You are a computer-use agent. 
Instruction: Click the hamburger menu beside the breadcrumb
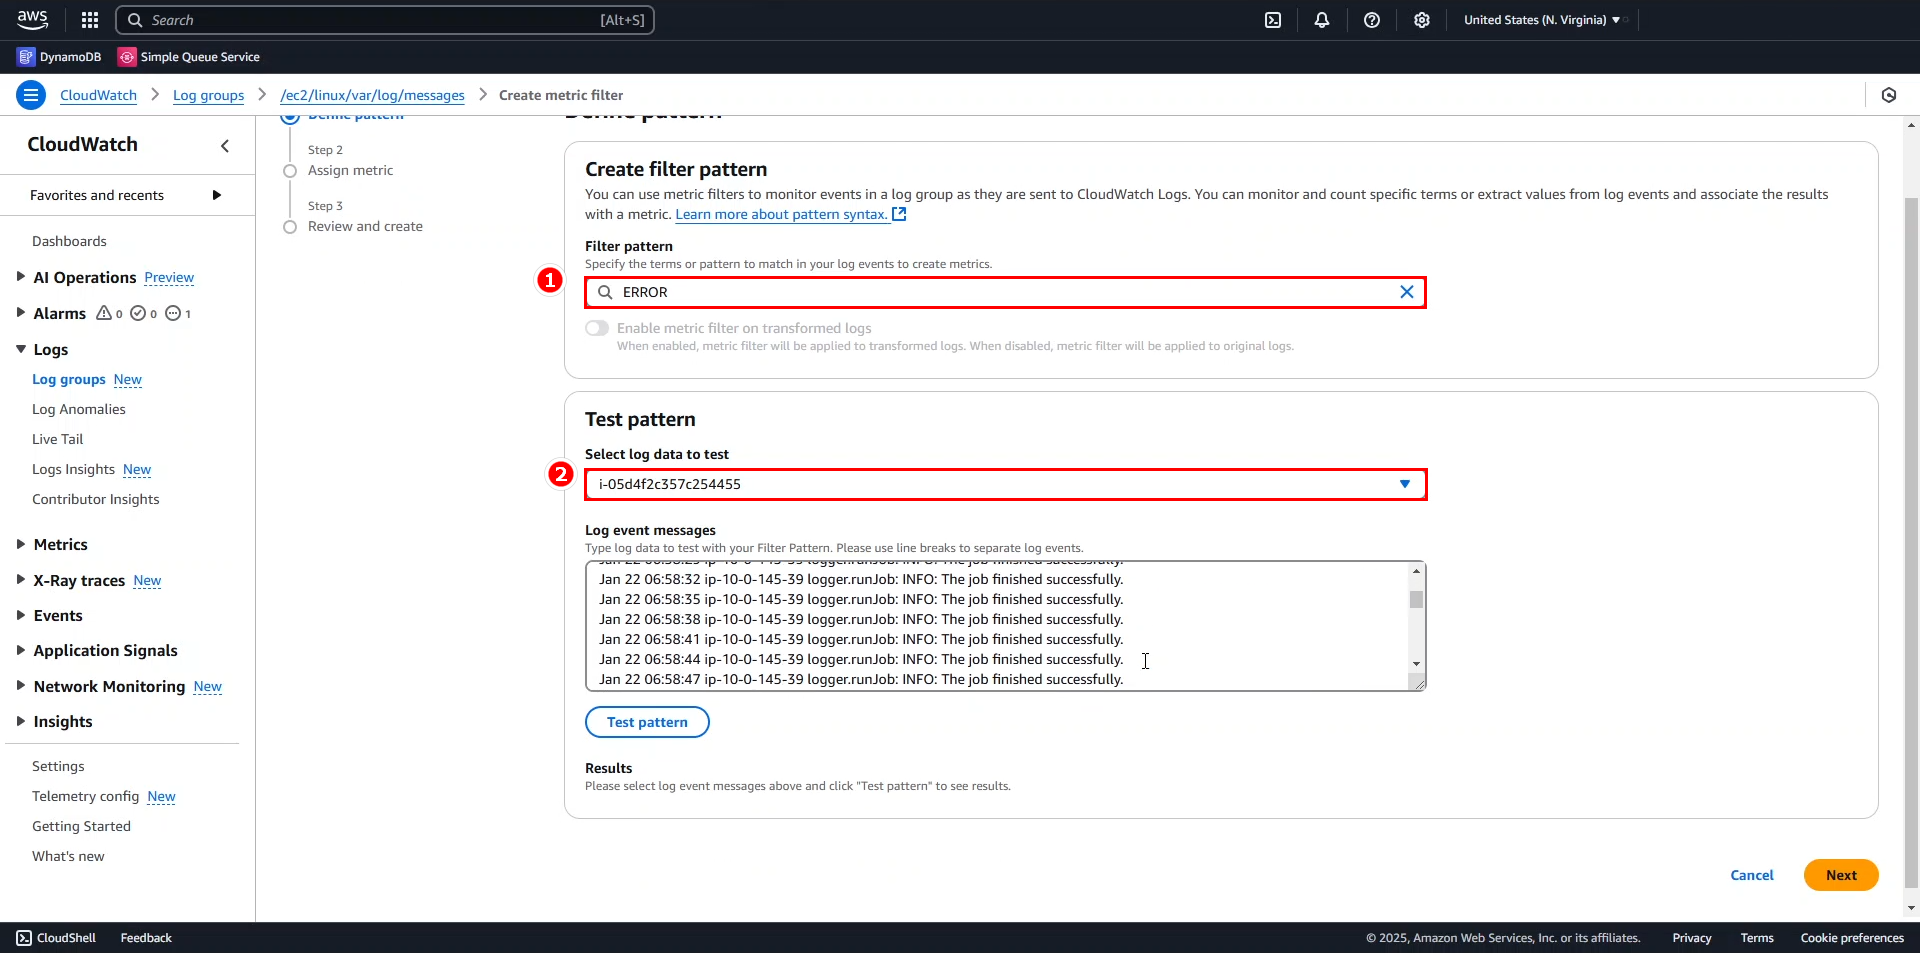(x=30, y=94)
